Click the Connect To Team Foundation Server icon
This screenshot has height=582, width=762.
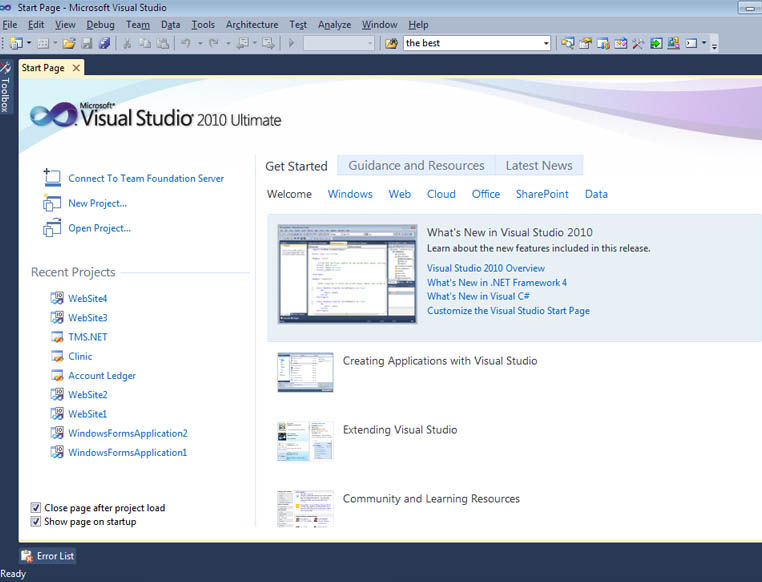[52, 178]
